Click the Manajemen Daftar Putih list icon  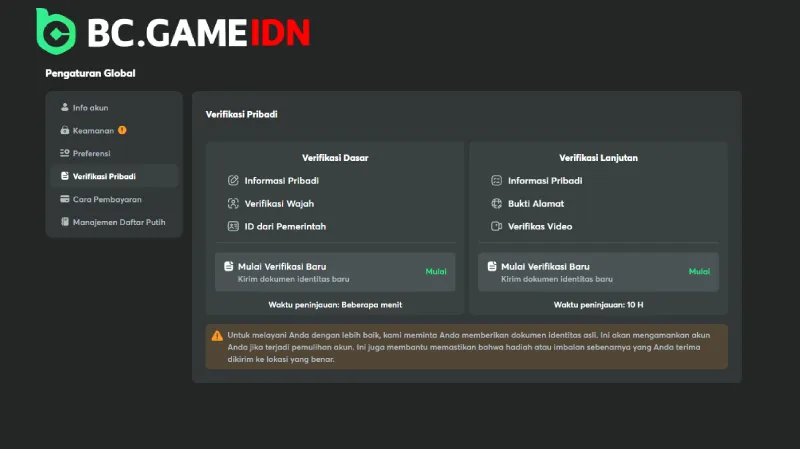[x=65, y=222]
